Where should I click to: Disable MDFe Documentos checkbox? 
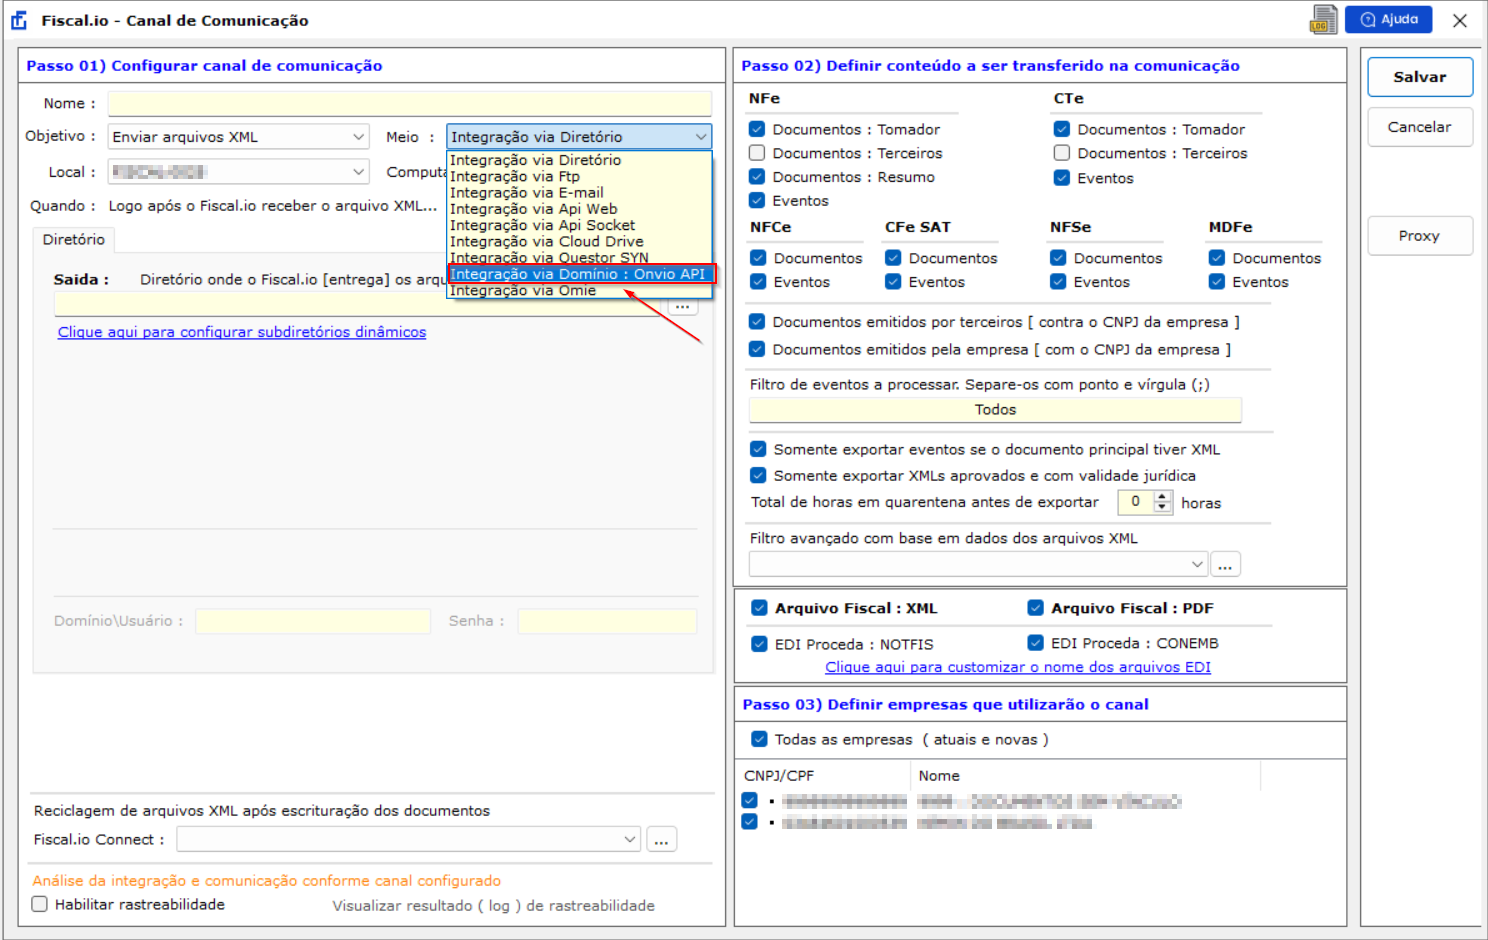click(1217, 258)
